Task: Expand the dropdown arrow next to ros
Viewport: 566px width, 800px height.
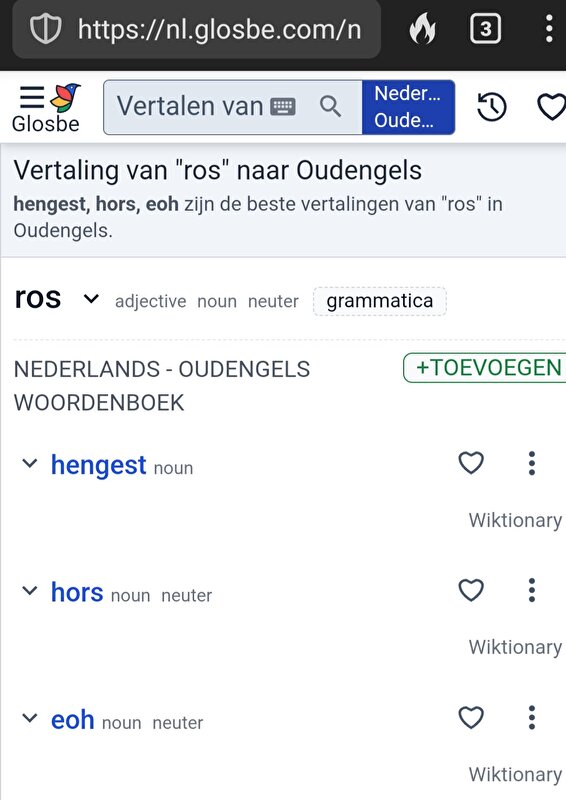Action: tap(91, 298)
